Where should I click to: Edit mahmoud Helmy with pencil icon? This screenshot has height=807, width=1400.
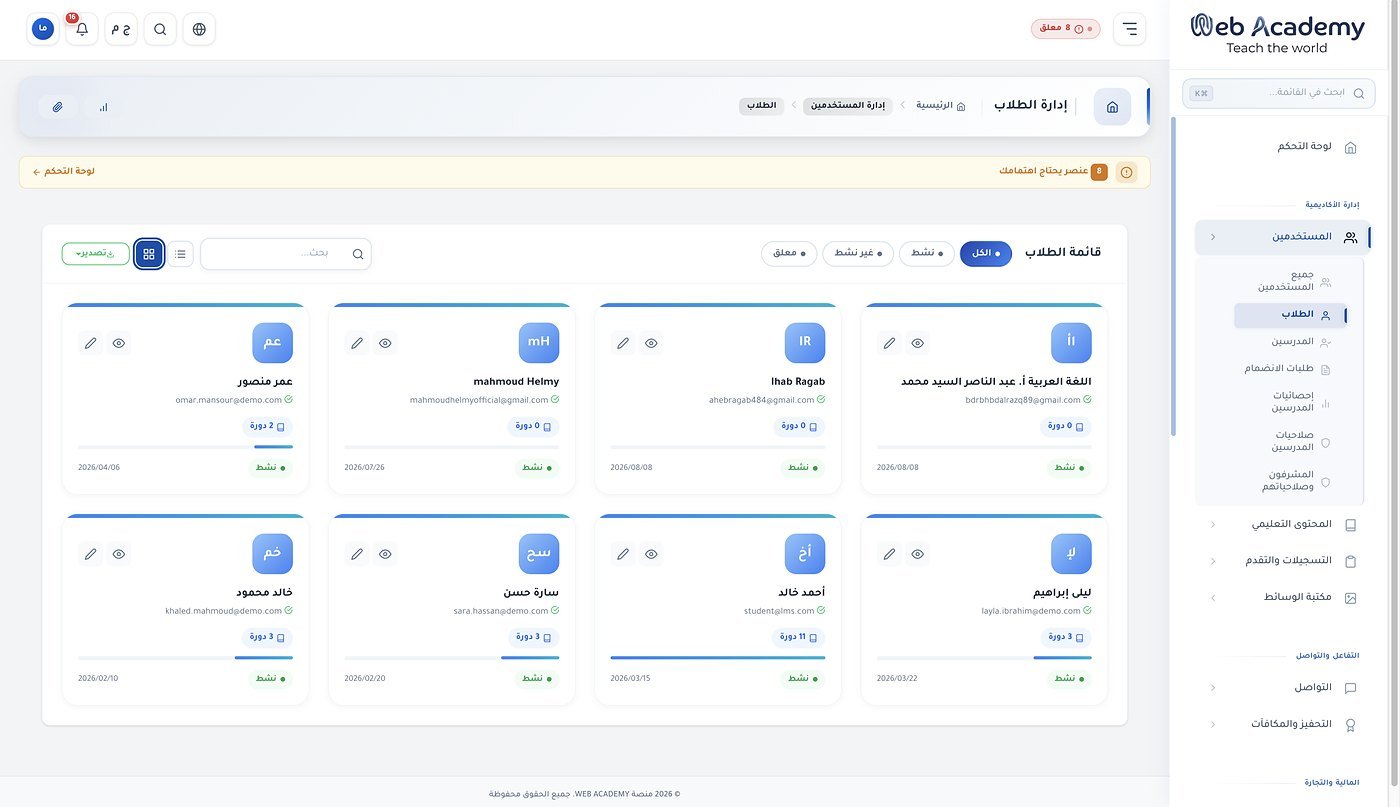357,343
